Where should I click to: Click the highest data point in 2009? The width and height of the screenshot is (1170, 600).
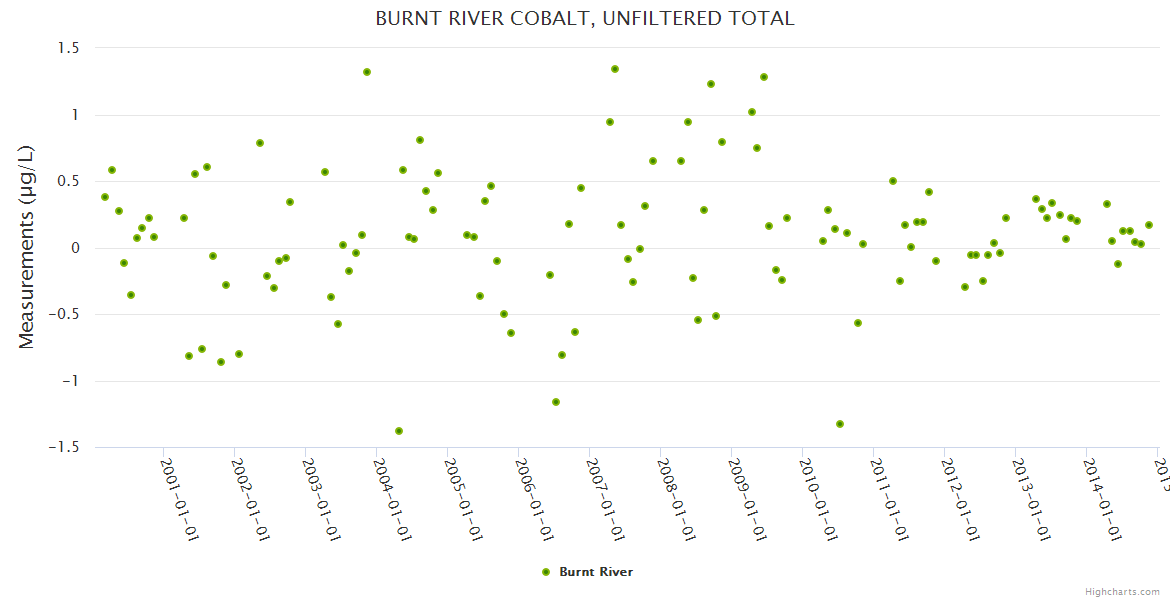tap(764, 77)
